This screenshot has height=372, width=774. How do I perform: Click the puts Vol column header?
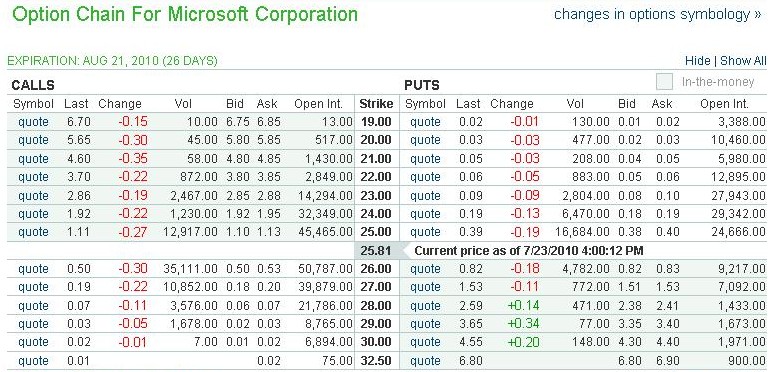pyautogui.click(x=575, y=104)
